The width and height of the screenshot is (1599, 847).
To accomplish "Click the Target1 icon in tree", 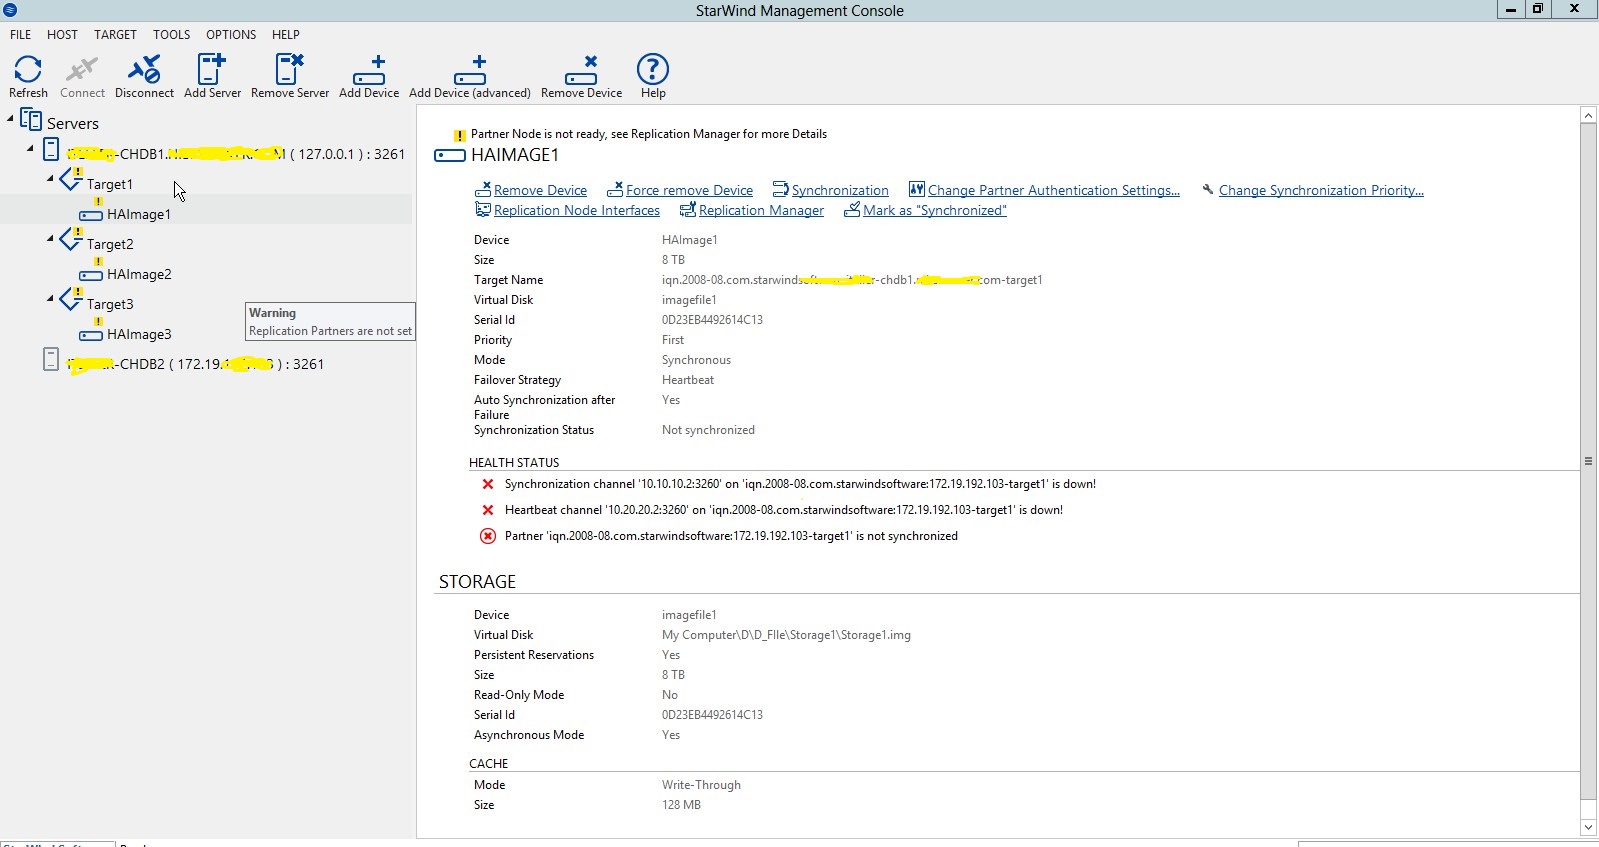I will point(71,181).
